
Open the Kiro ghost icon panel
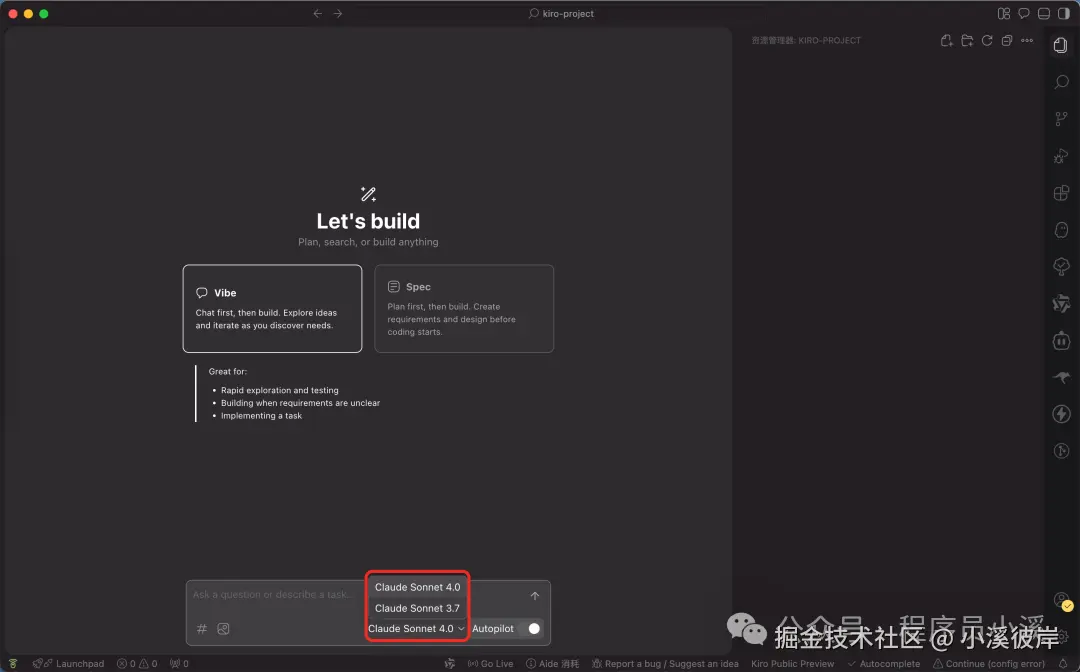coord(1061,230)
